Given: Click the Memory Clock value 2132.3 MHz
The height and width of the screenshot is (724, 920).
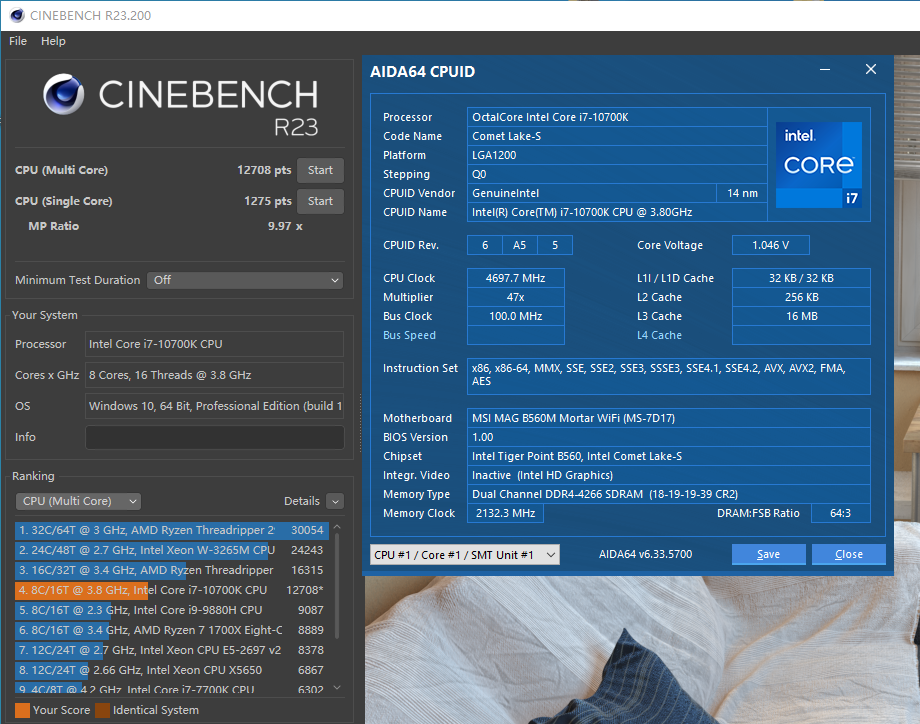Looking at the screenshot, I should 505,513.
